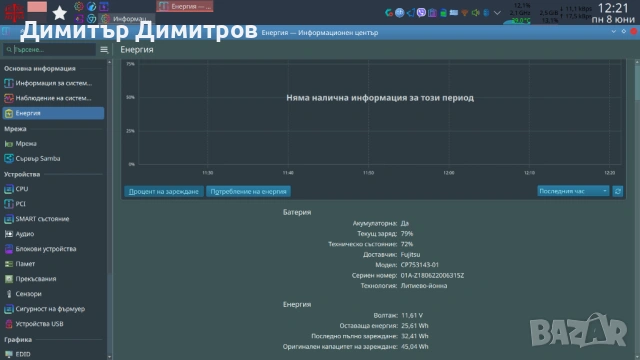
Task: Click the Технология value Литиево-йонна
Action: [x=424, y=286]
